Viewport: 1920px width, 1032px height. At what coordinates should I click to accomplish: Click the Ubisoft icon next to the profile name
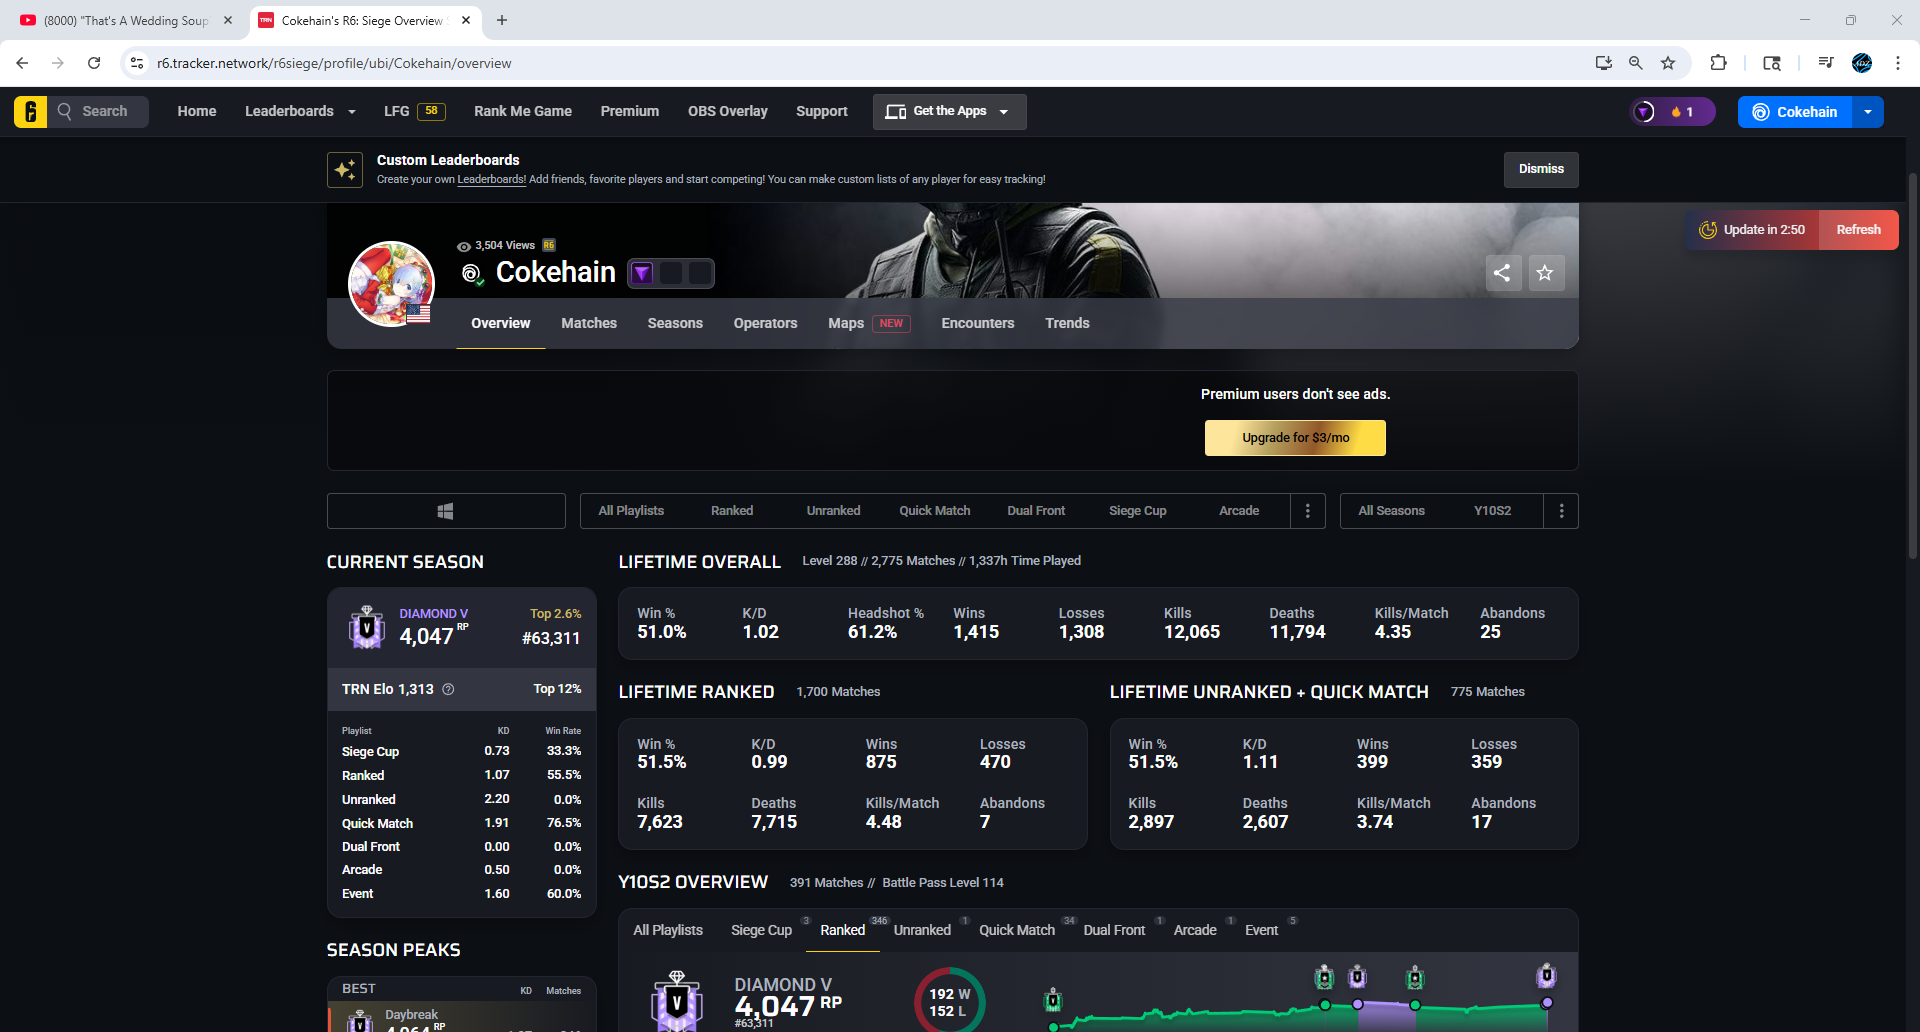(472, 273)
